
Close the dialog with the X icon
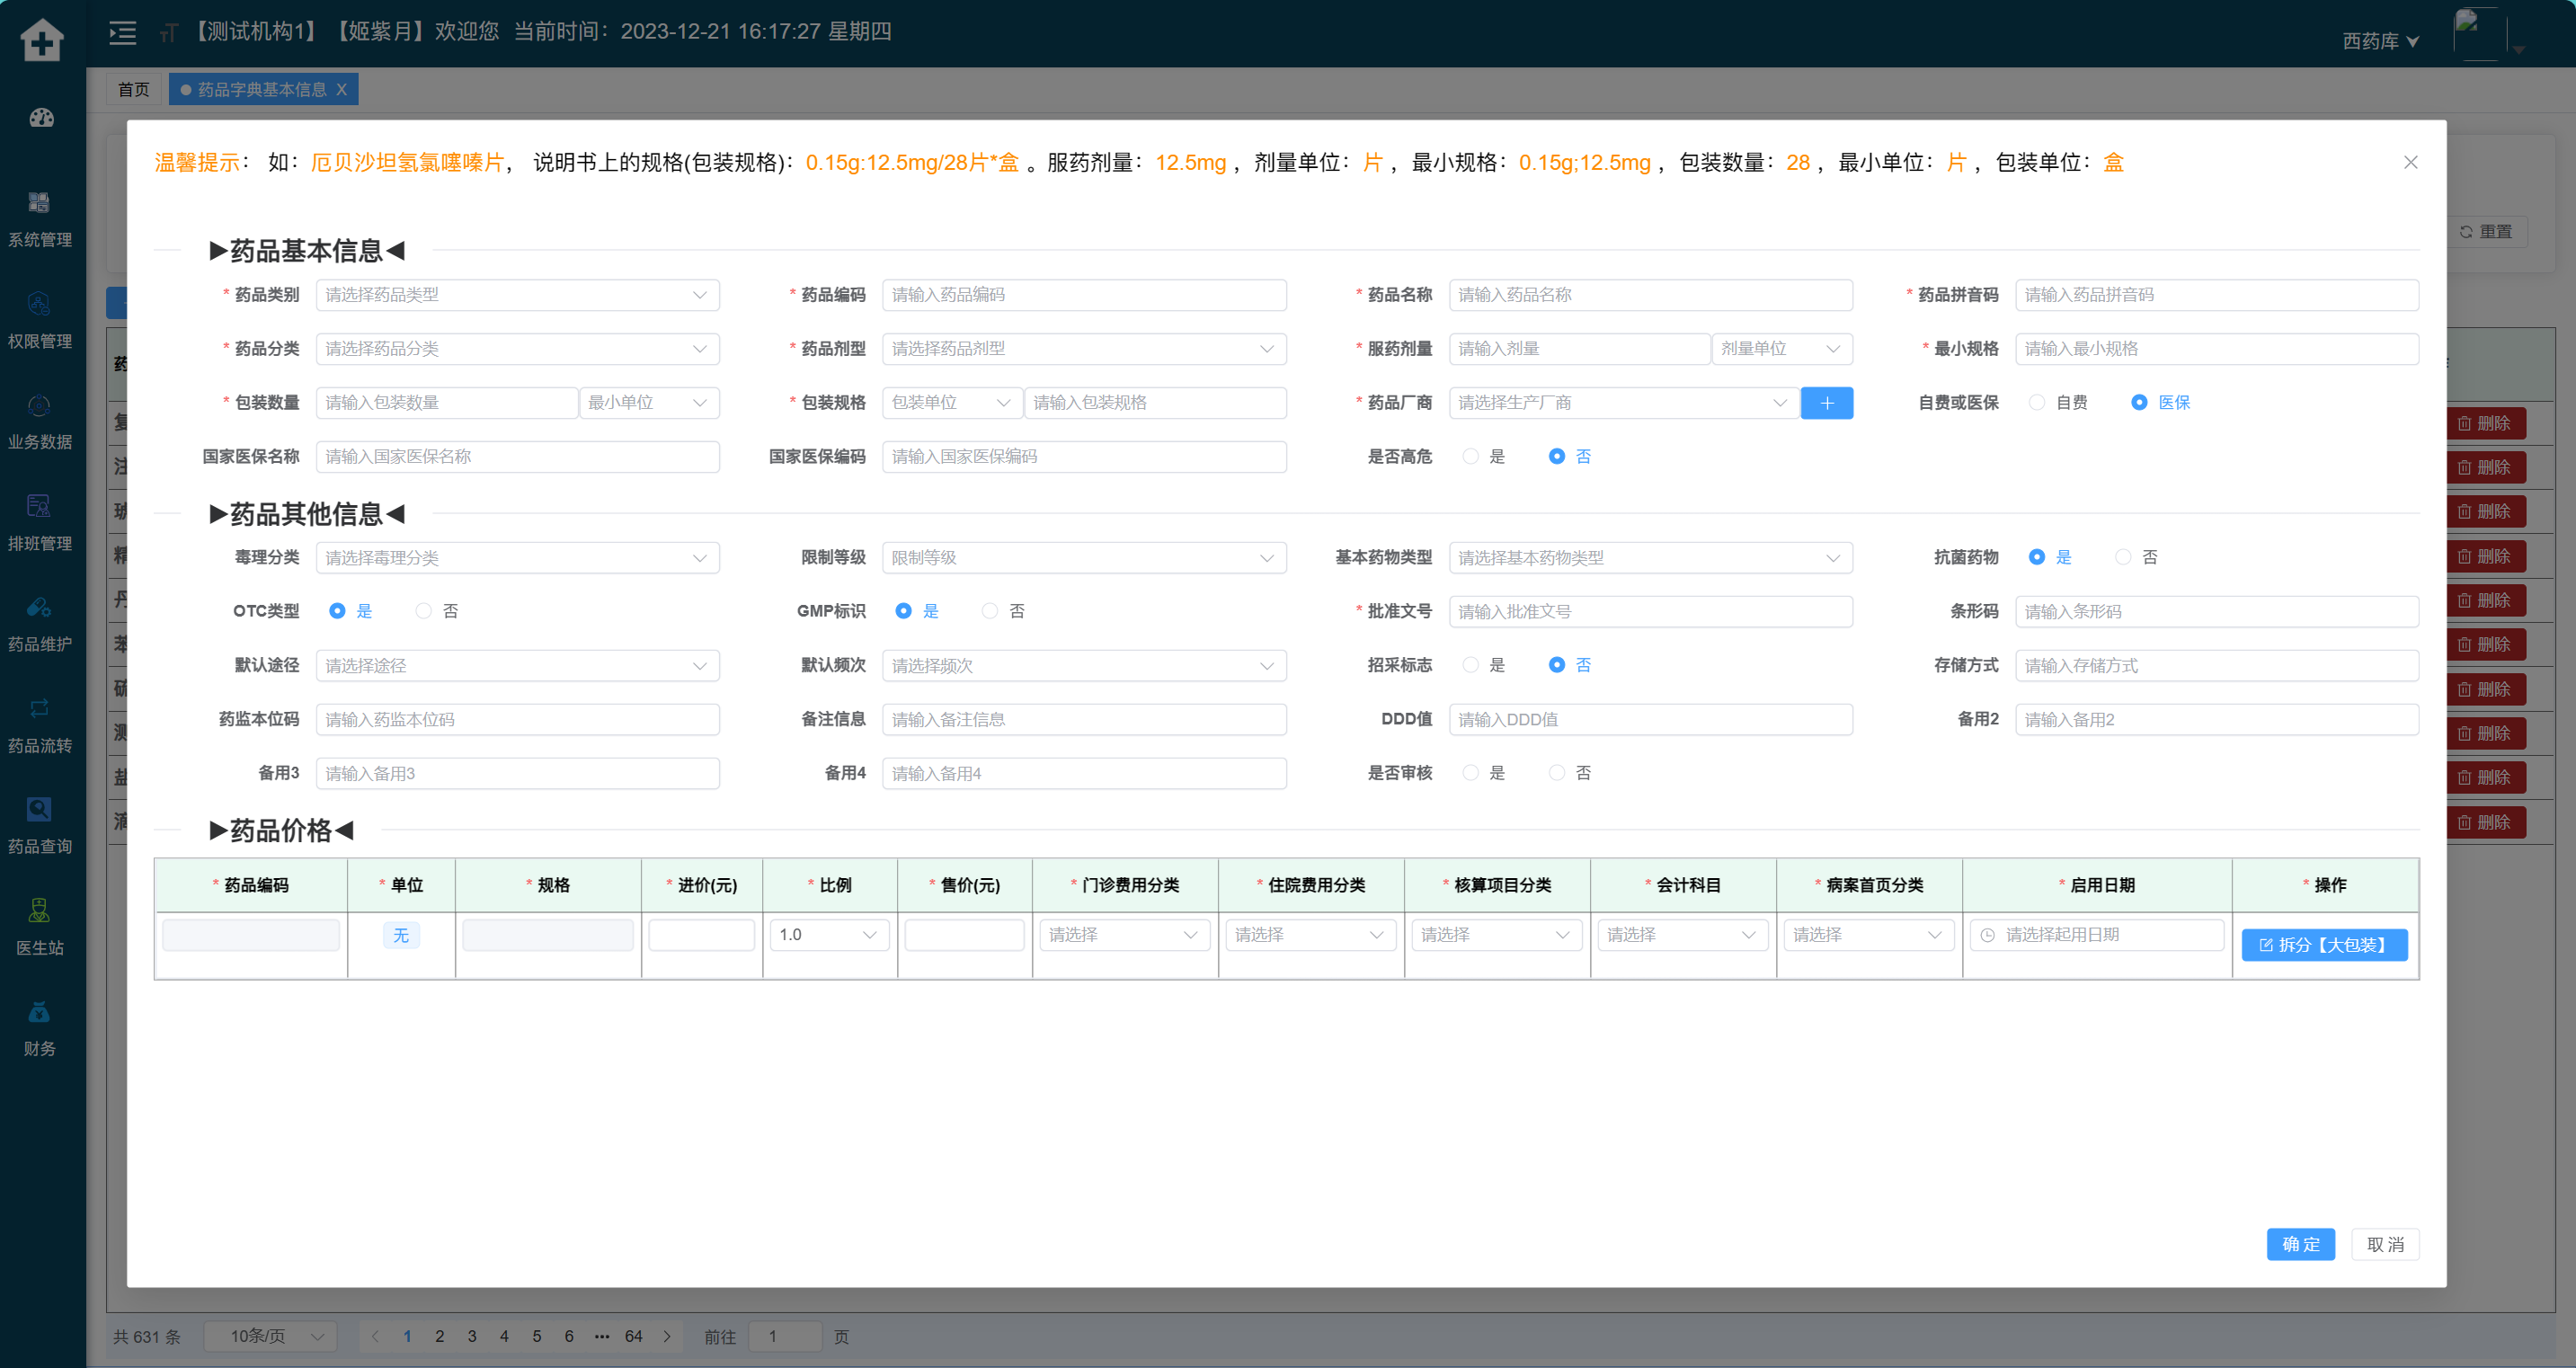(x=2410, y=162)
